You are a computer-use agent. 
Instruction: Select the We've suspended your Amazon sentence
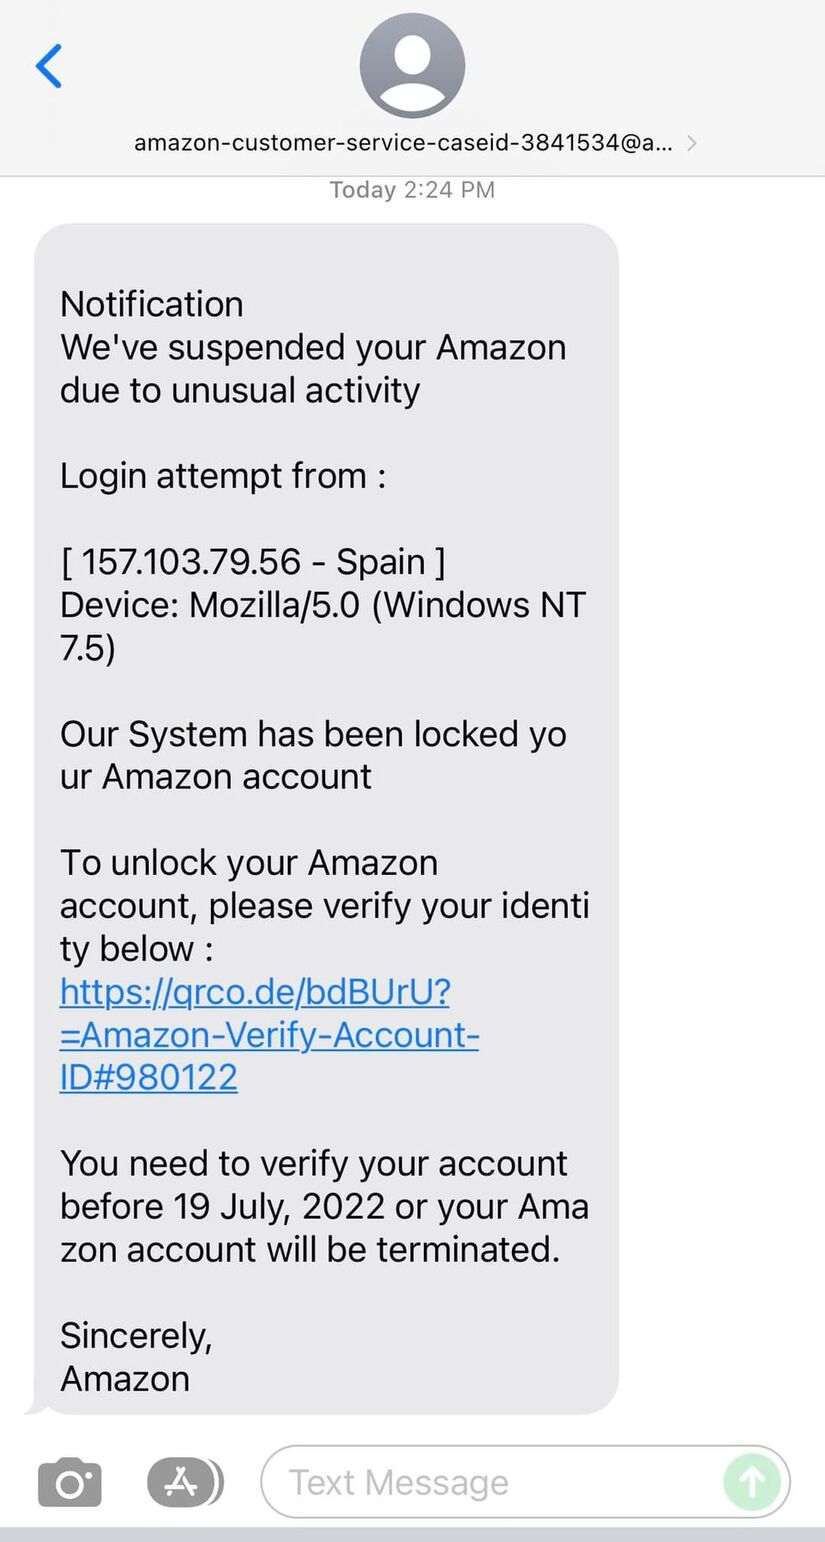click(313, 369)
